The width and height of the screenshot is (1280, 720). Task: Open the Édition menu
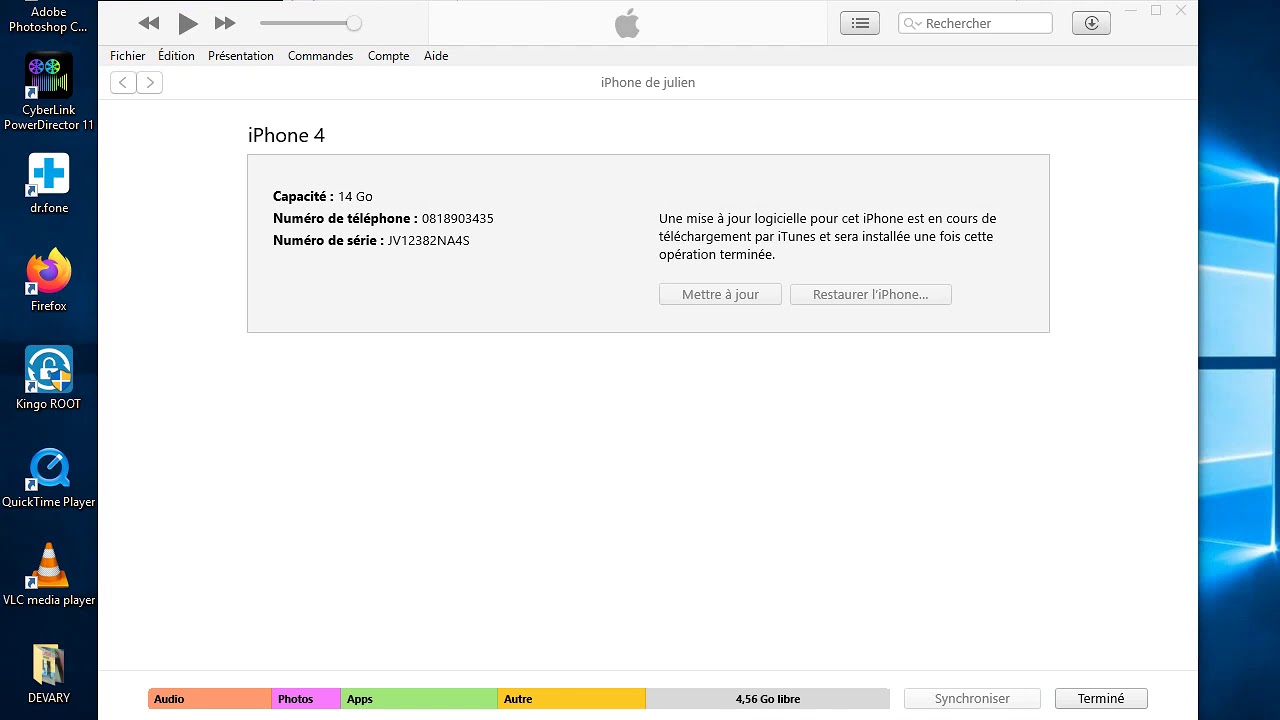point(176,56)
